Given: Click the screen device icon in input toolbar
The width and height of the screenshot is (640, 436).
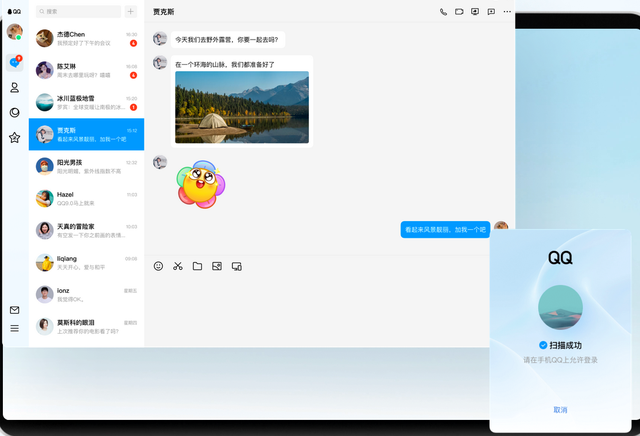Looking at the screenshot, I should [237, 266].
